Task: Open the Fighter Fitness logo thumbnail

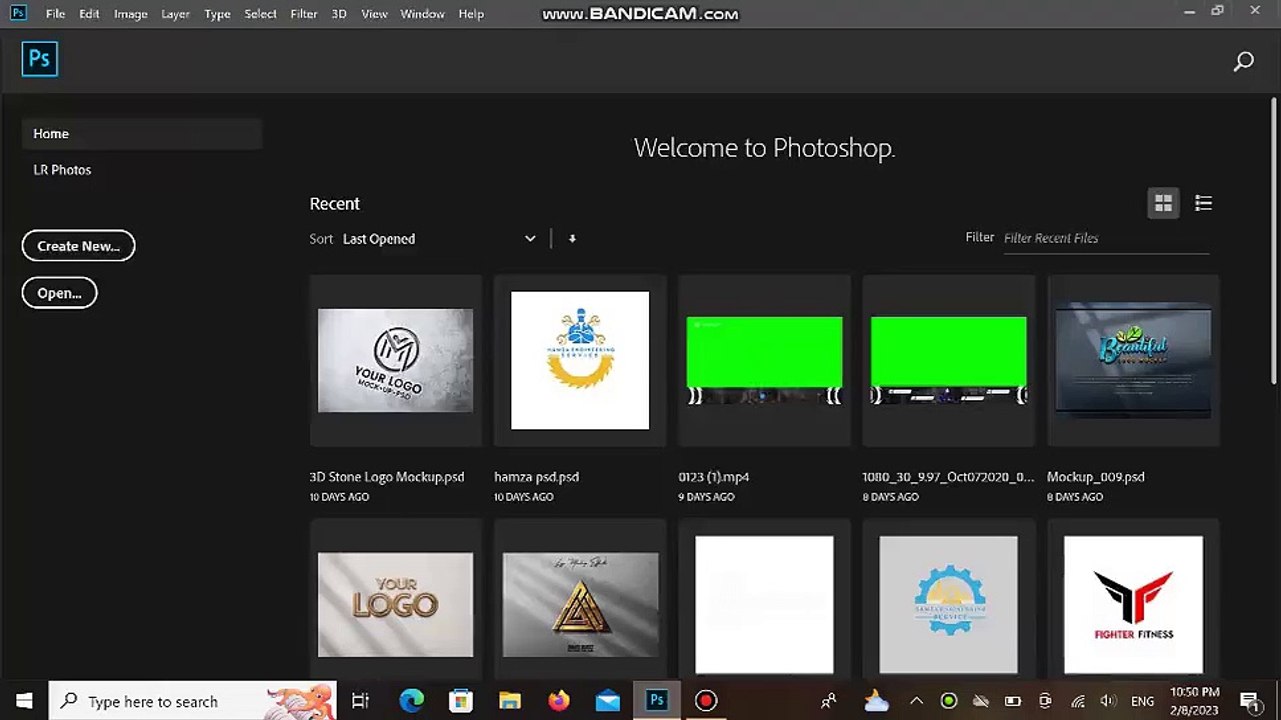Action: click(x=1133, y=604)
